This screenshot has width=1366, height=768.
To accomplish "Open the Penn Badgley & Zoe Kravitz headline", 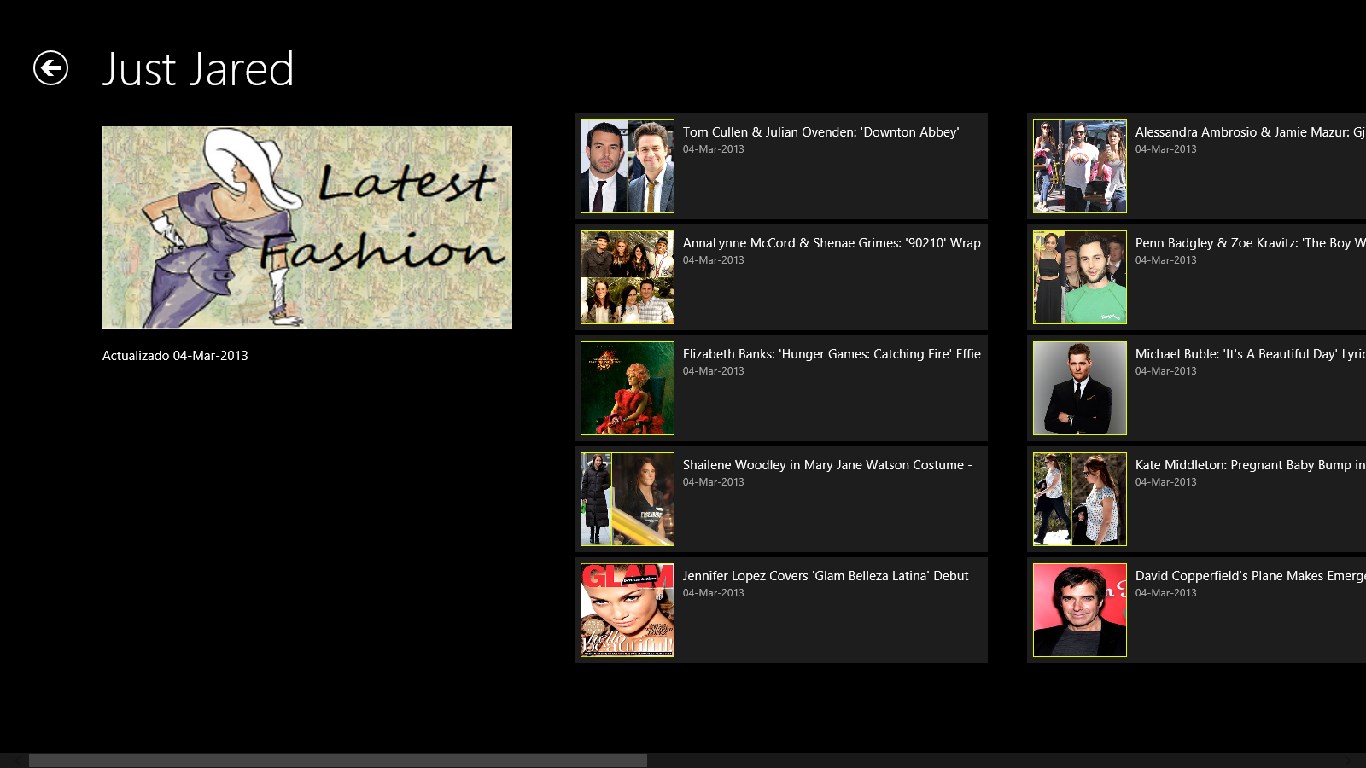I will coord(1249,243).
